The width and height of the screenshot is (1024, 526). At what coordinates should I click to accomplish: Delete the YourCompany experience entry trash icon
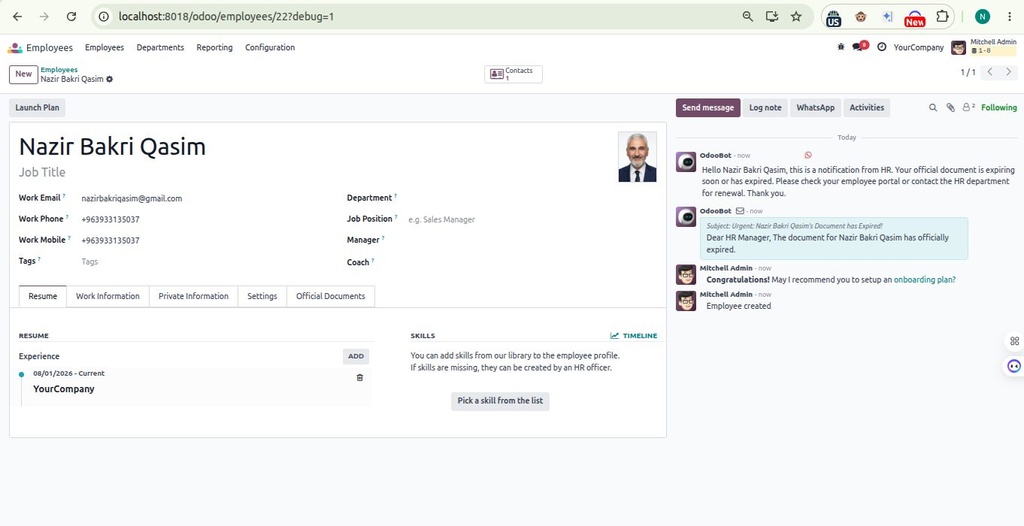[359, 378]
